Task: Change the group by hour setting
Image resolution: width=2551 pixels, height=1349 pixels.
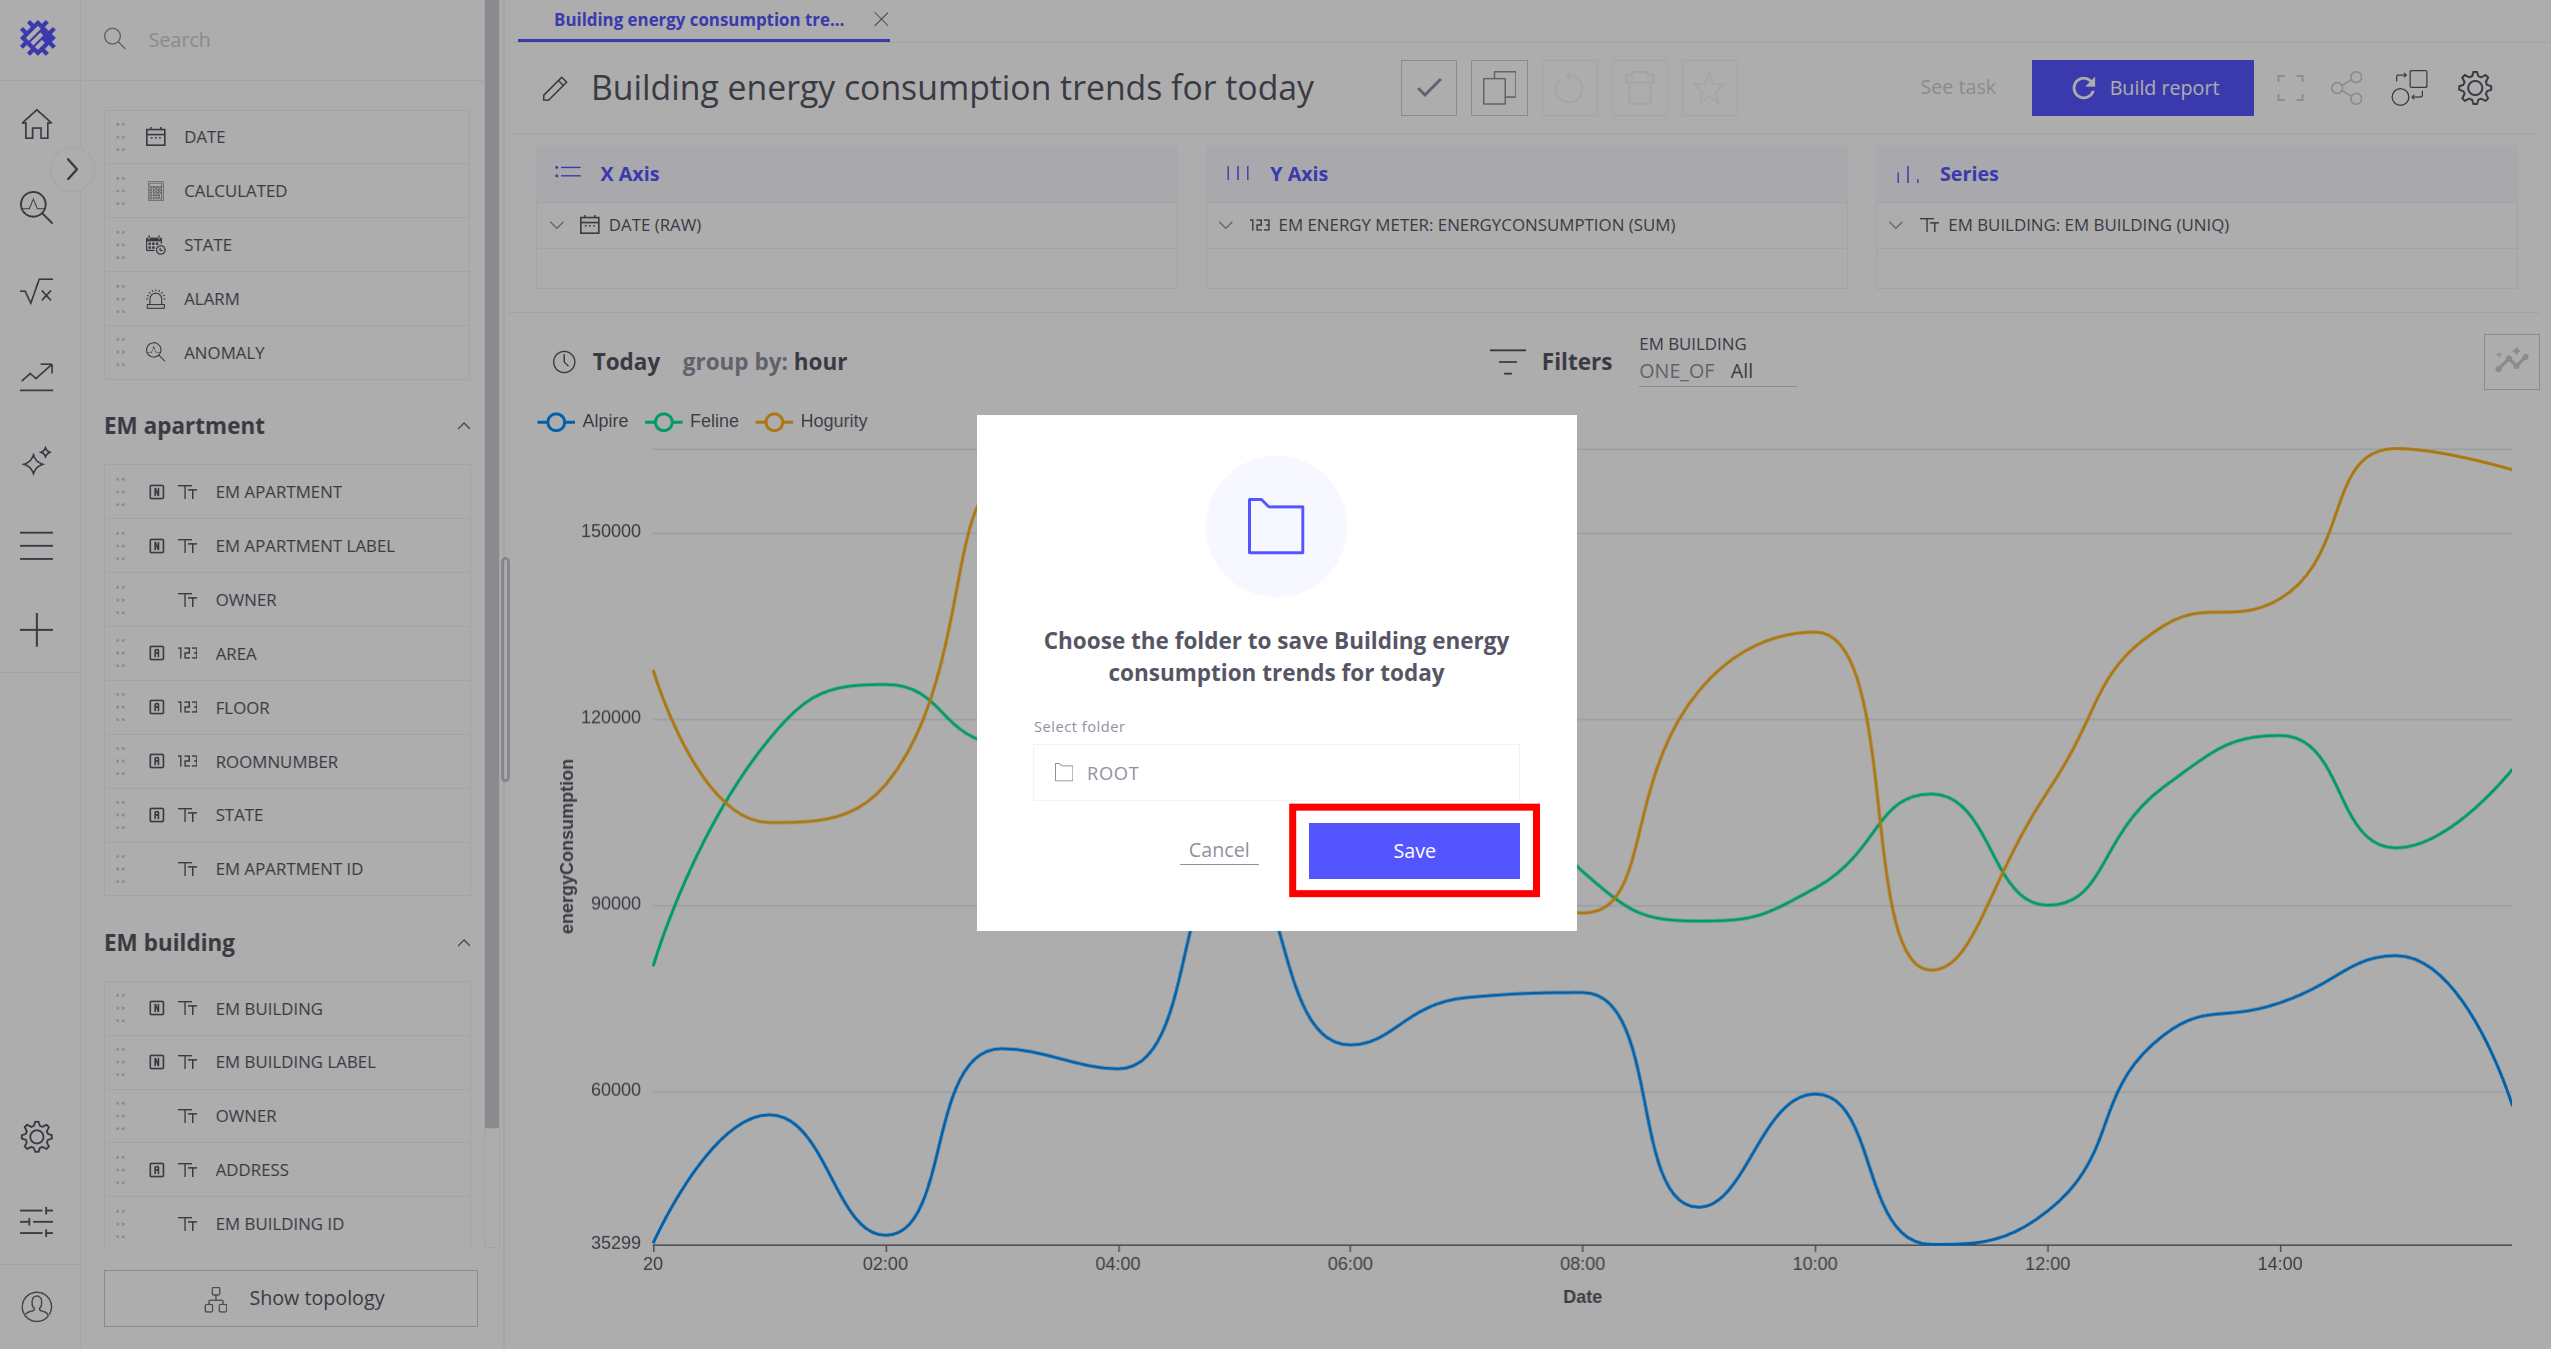Action: (x=764, y=361)
